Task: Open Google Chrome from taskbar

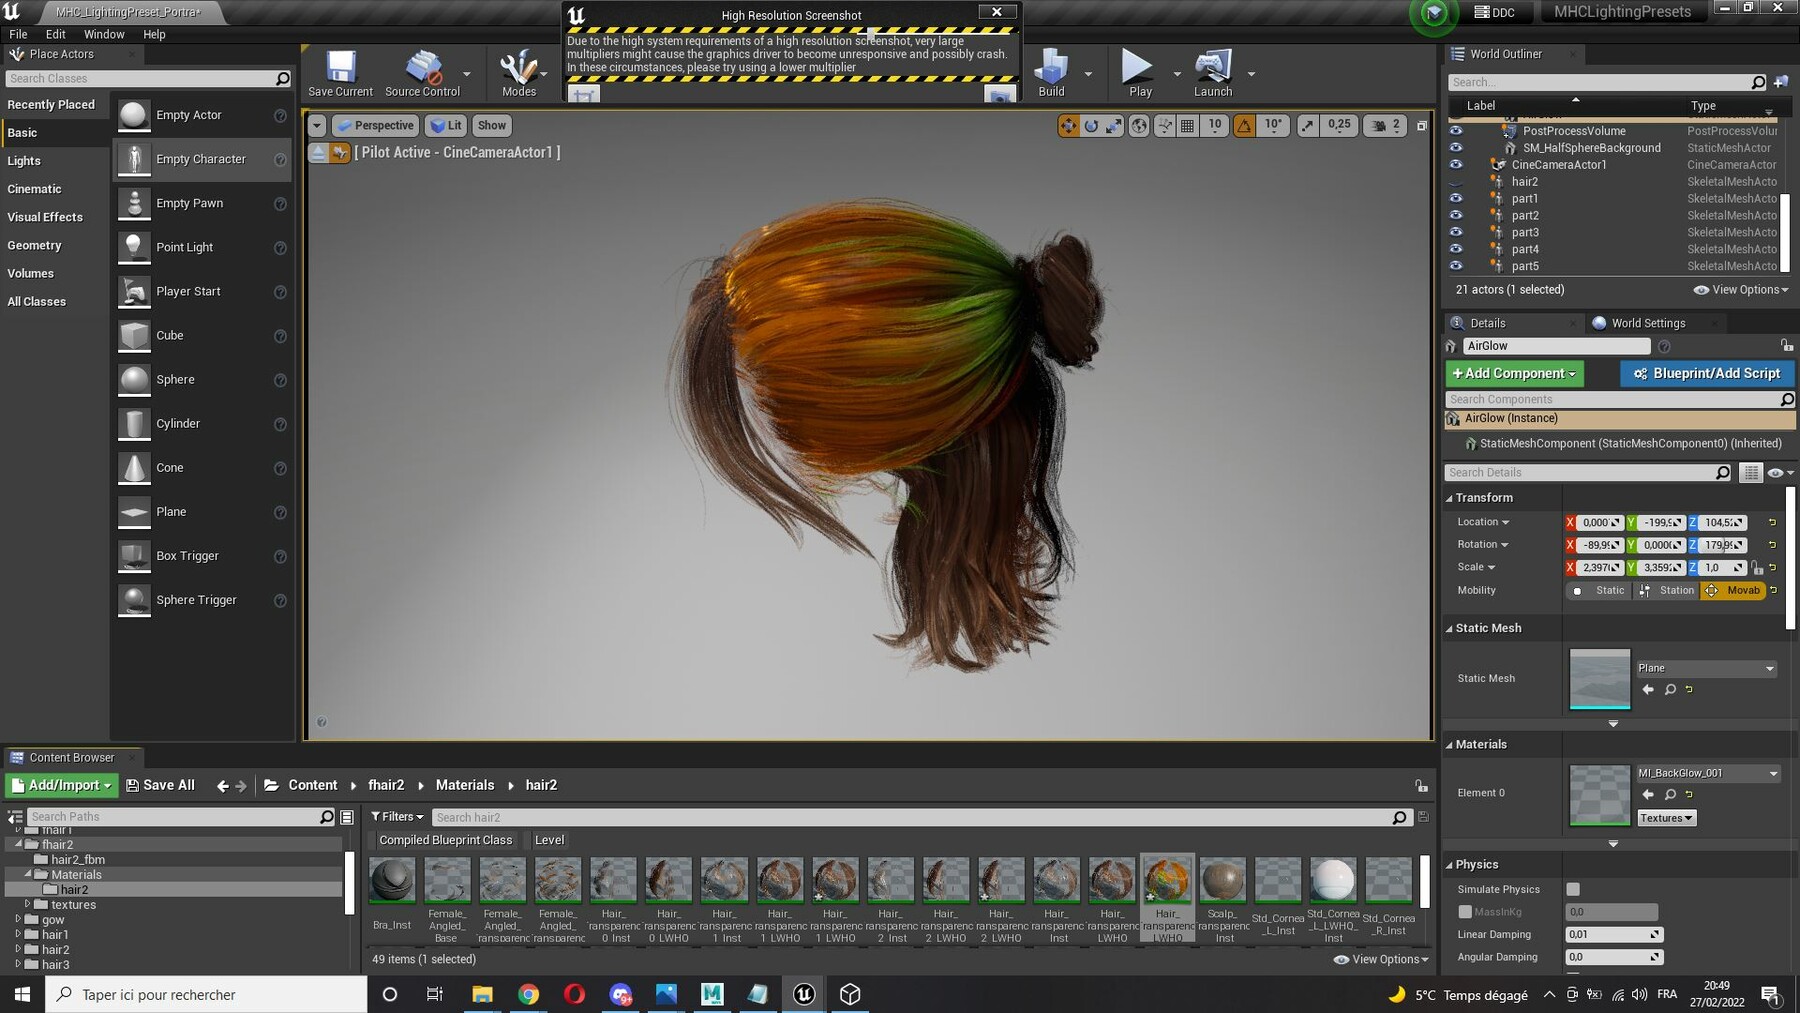Action: 528,994
